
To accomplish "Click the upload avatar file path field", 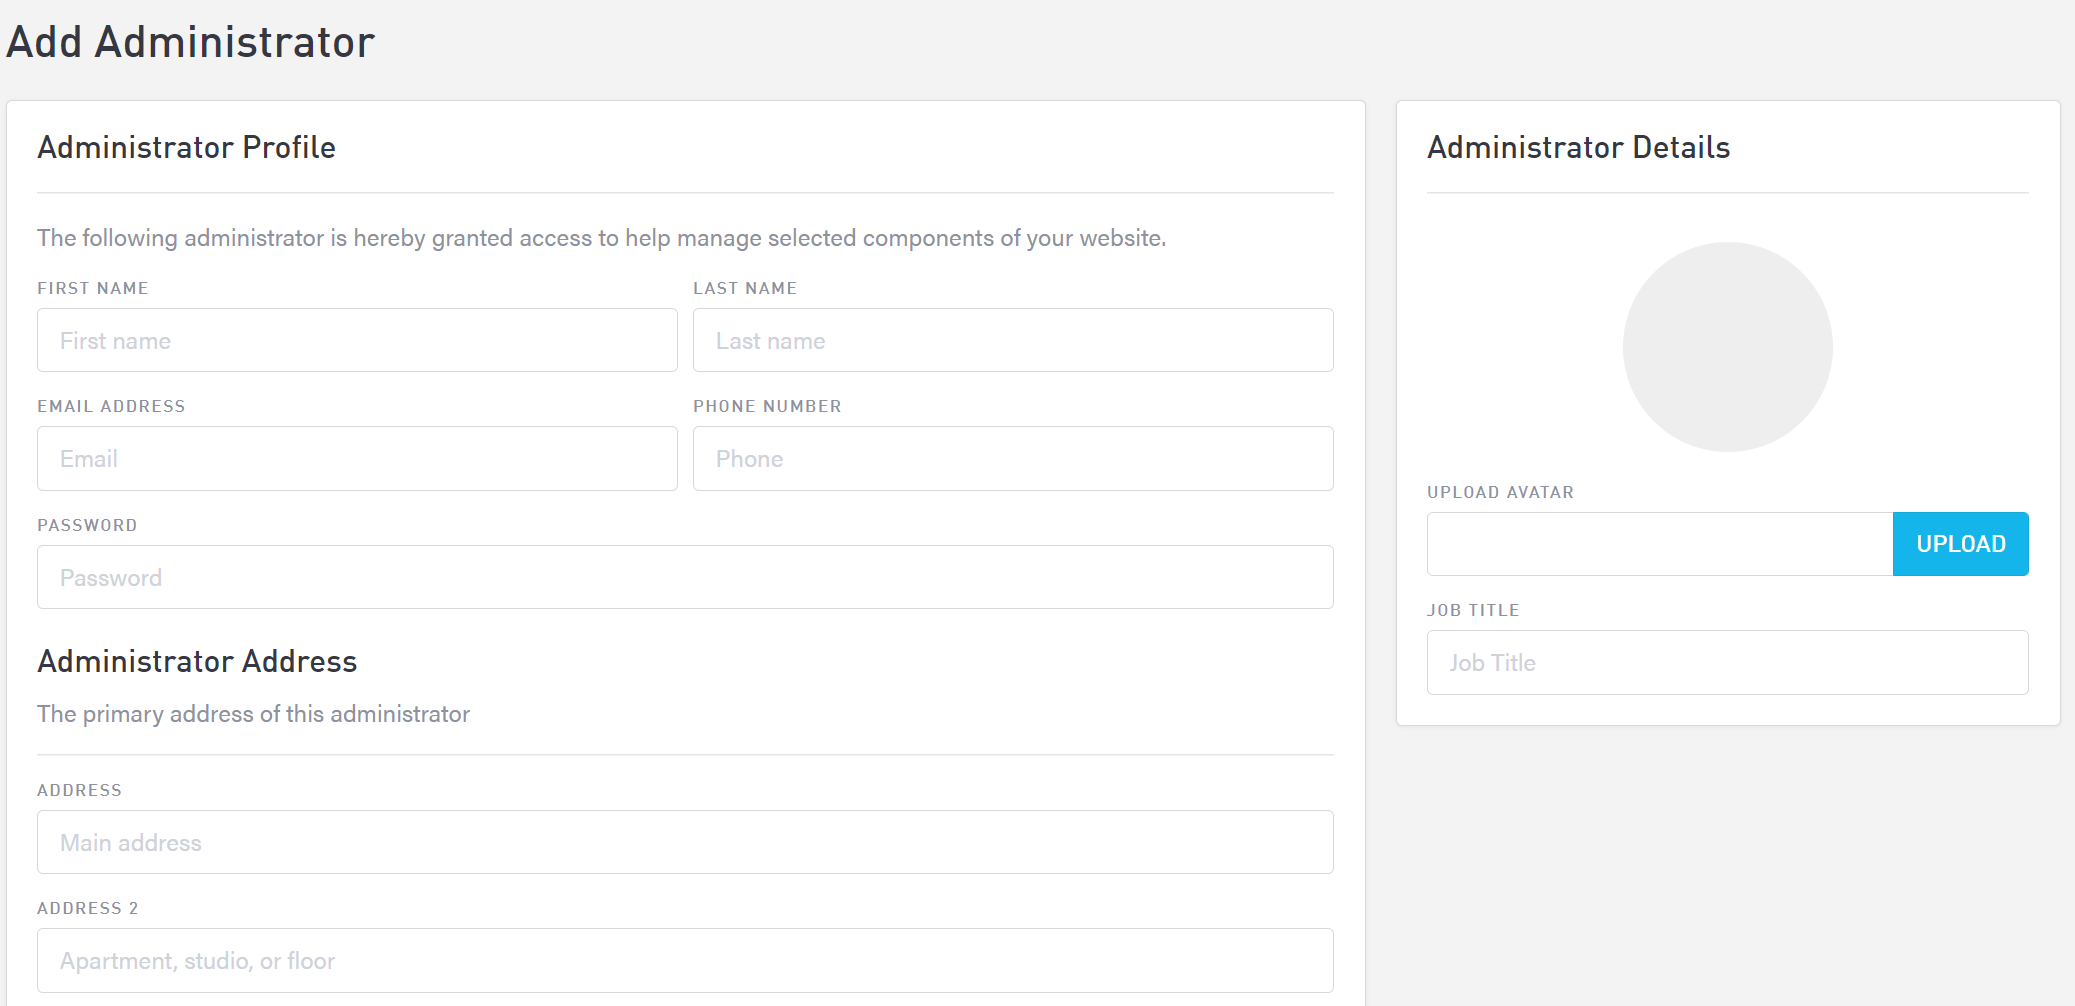I will [x=1659, y=544].
